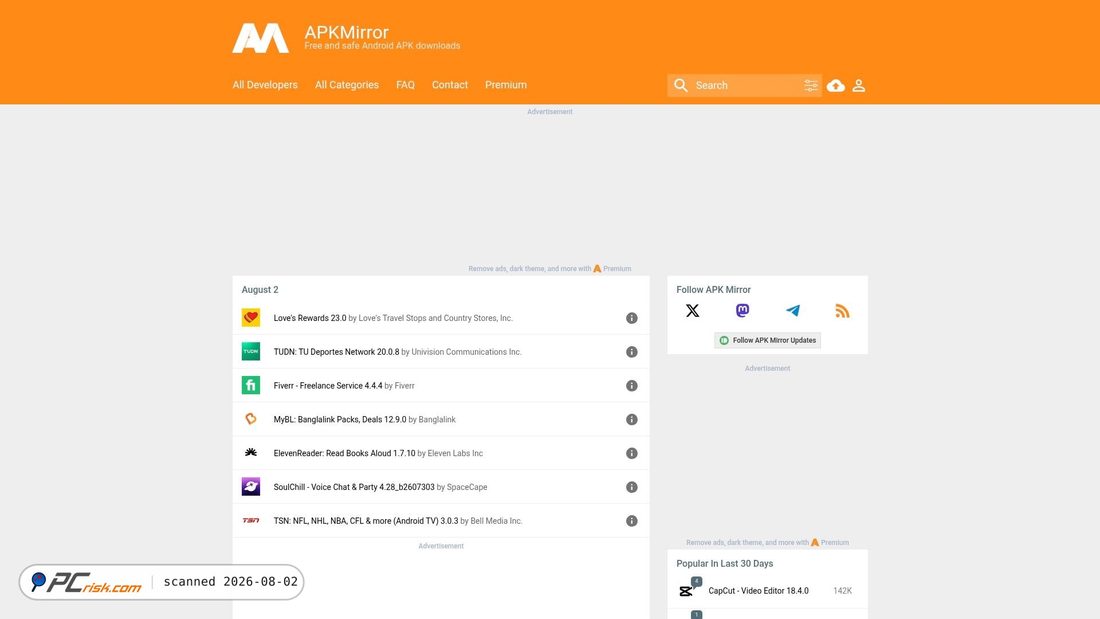The height and width of the screenshot is (619, 1100).
Task: Open Eleven Labs Inc developer link
Action: pos(455,453)
